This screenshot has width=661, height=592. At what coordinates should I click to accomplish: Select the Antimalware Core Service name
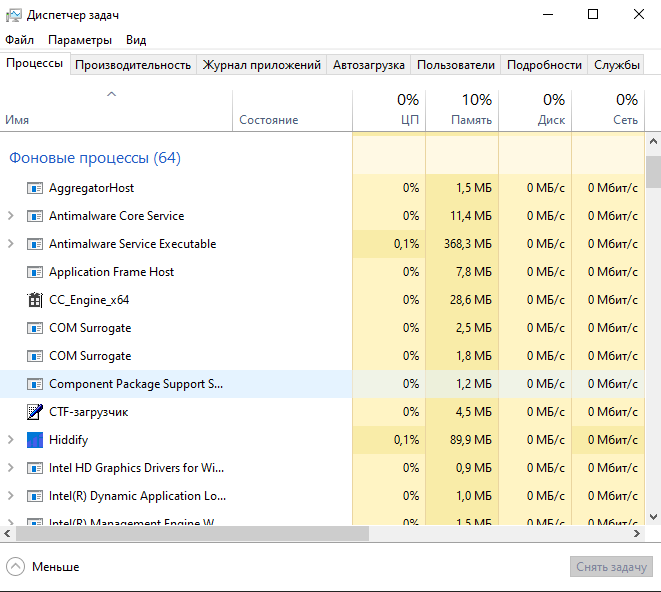point(116,216)
